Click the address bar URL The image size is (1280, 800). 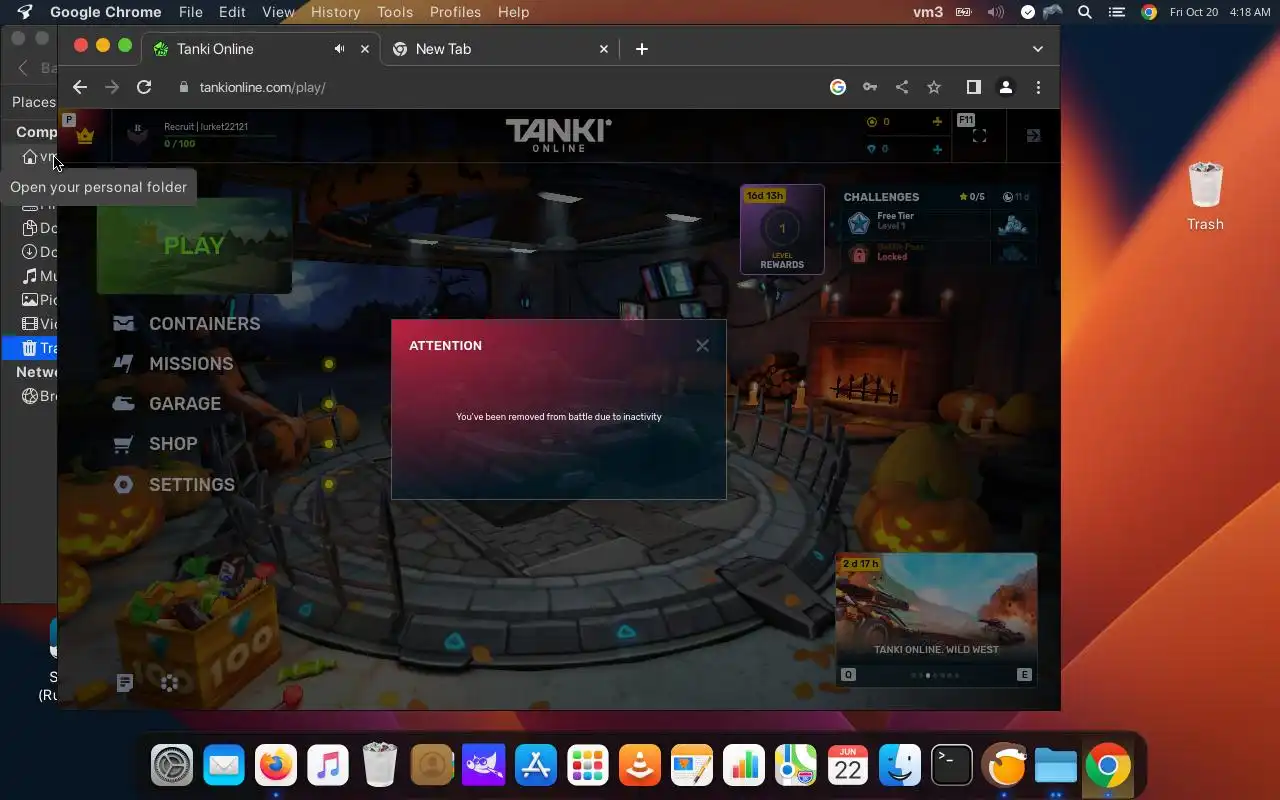click(262, 87)
